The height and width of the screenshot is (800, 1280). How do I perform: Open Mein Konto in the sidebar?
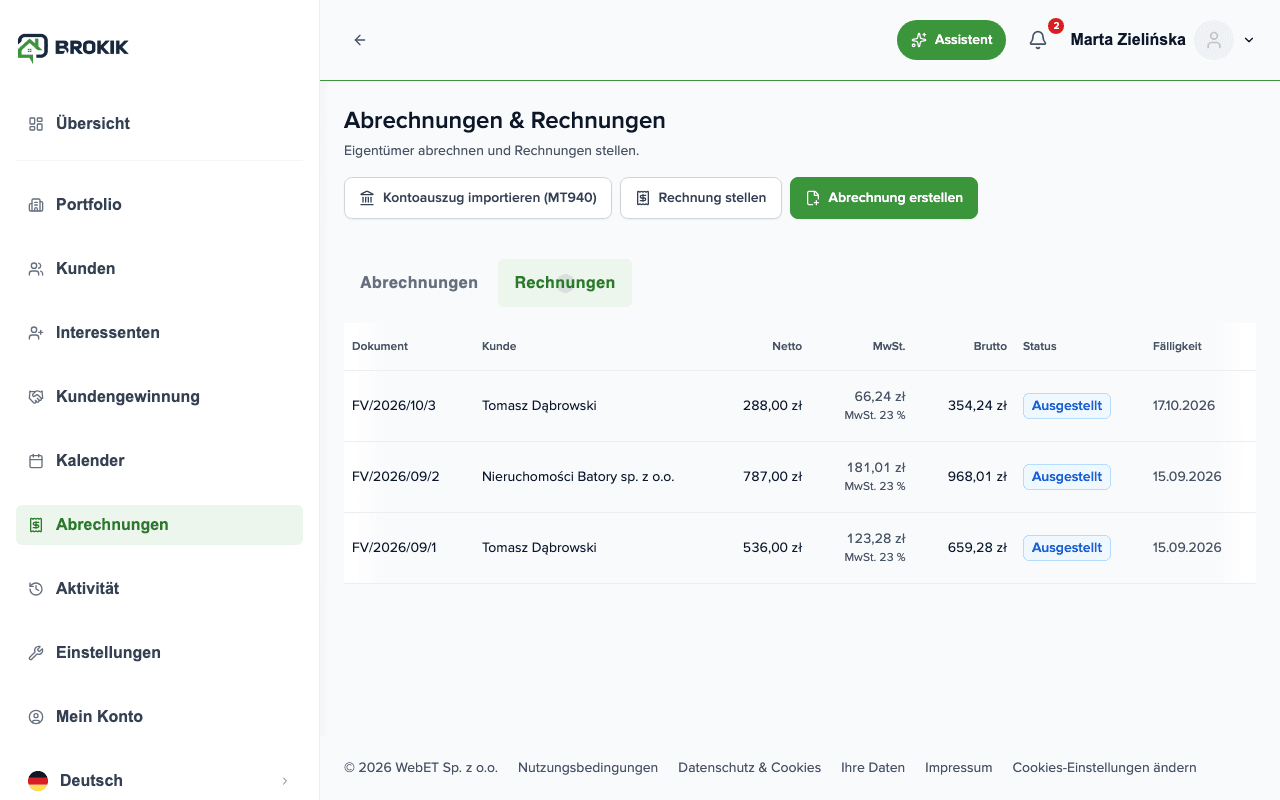(x=159, y=717)
